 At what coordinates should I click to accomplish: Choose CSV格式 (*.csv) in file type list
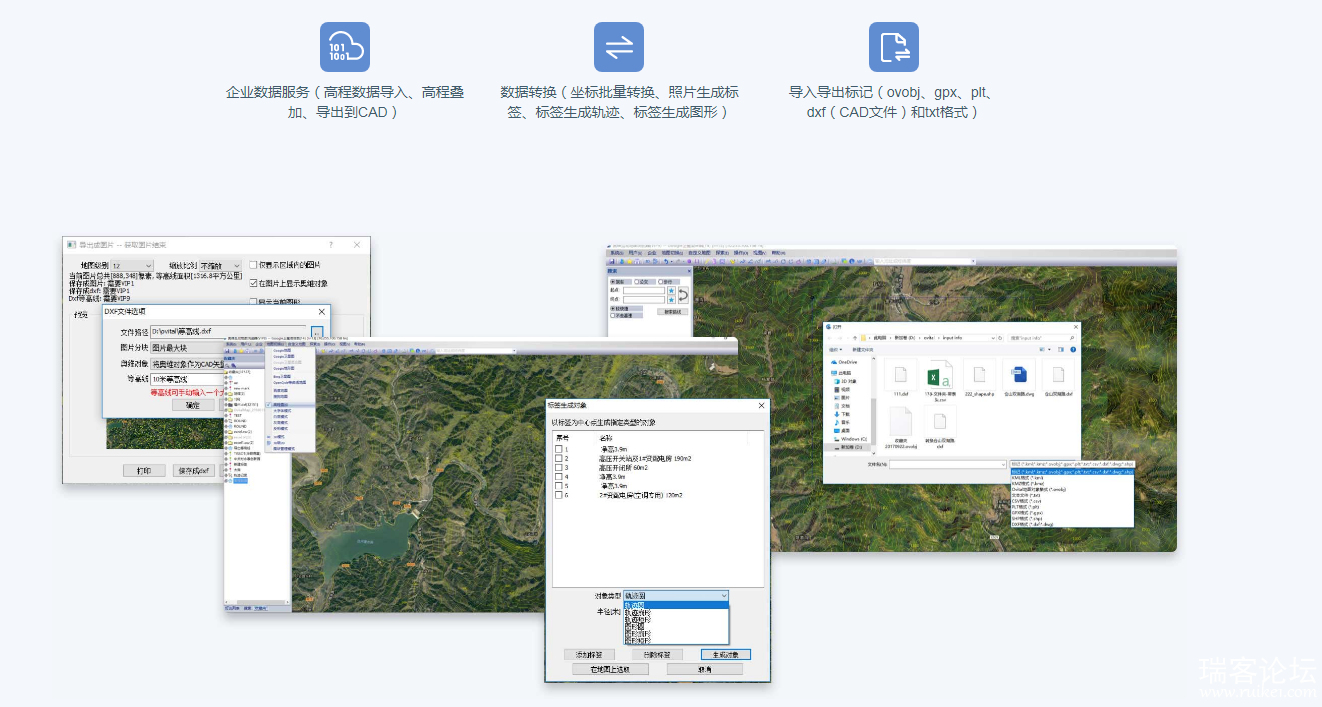click(1072, 501)
